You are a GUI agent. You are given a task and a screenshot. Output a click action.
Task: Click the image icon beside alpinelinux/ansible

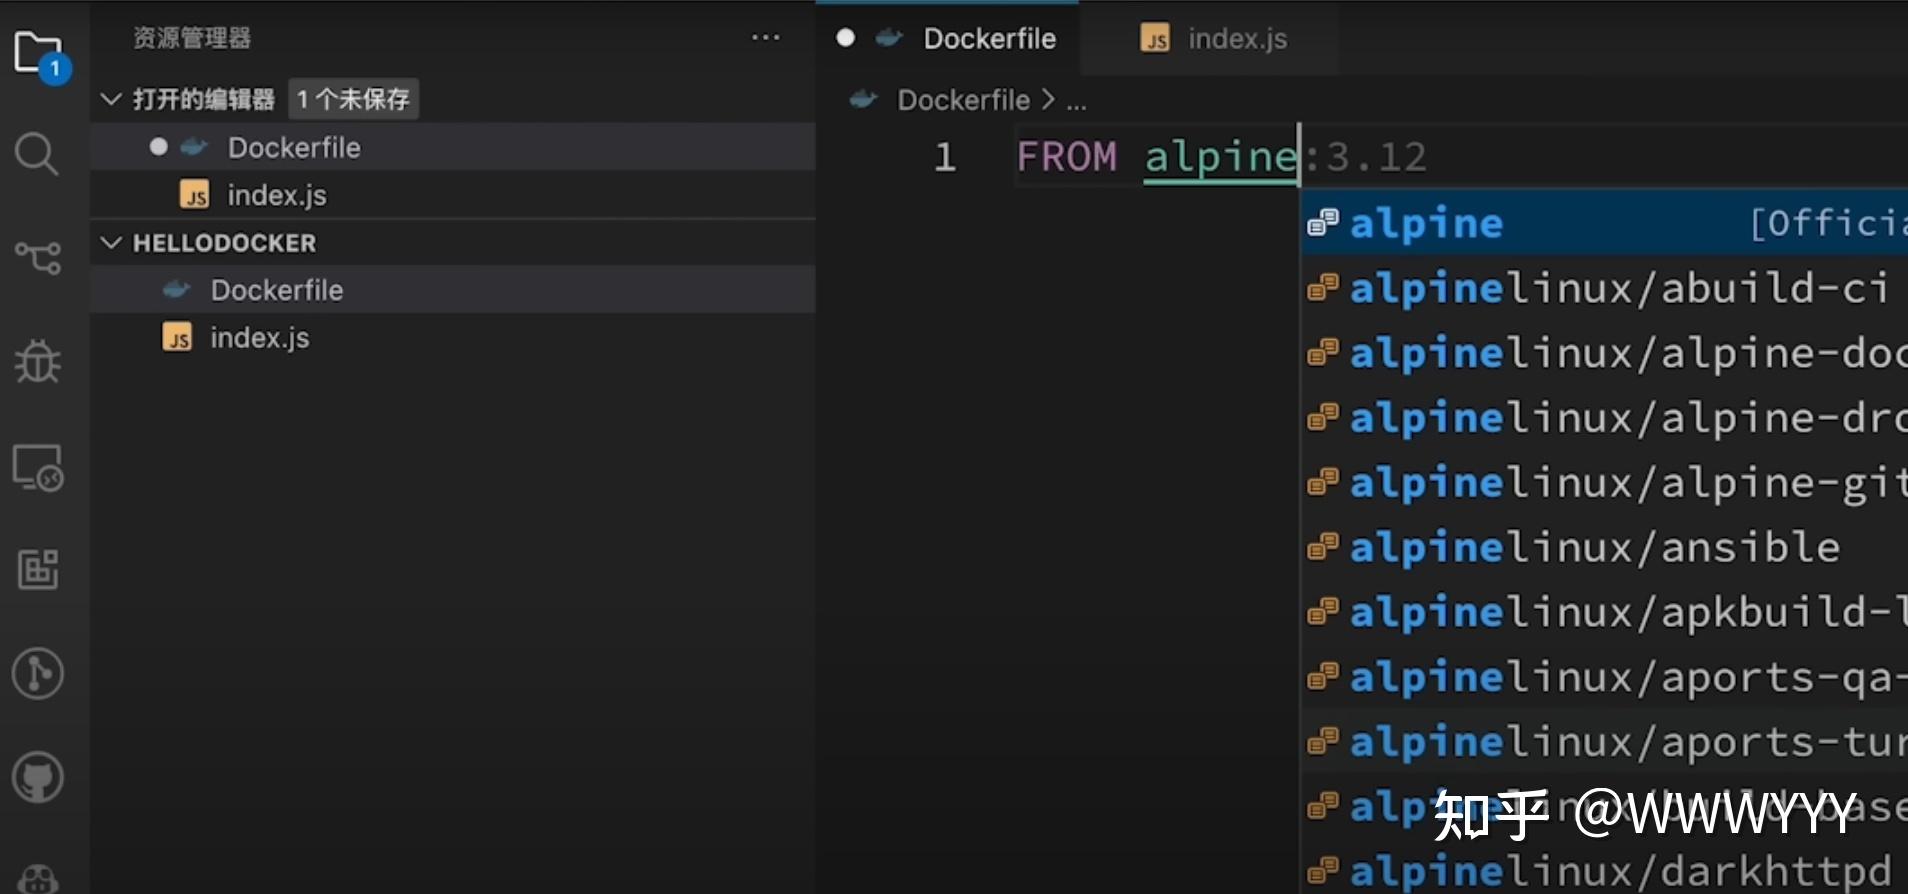[x=1322, y=547]
